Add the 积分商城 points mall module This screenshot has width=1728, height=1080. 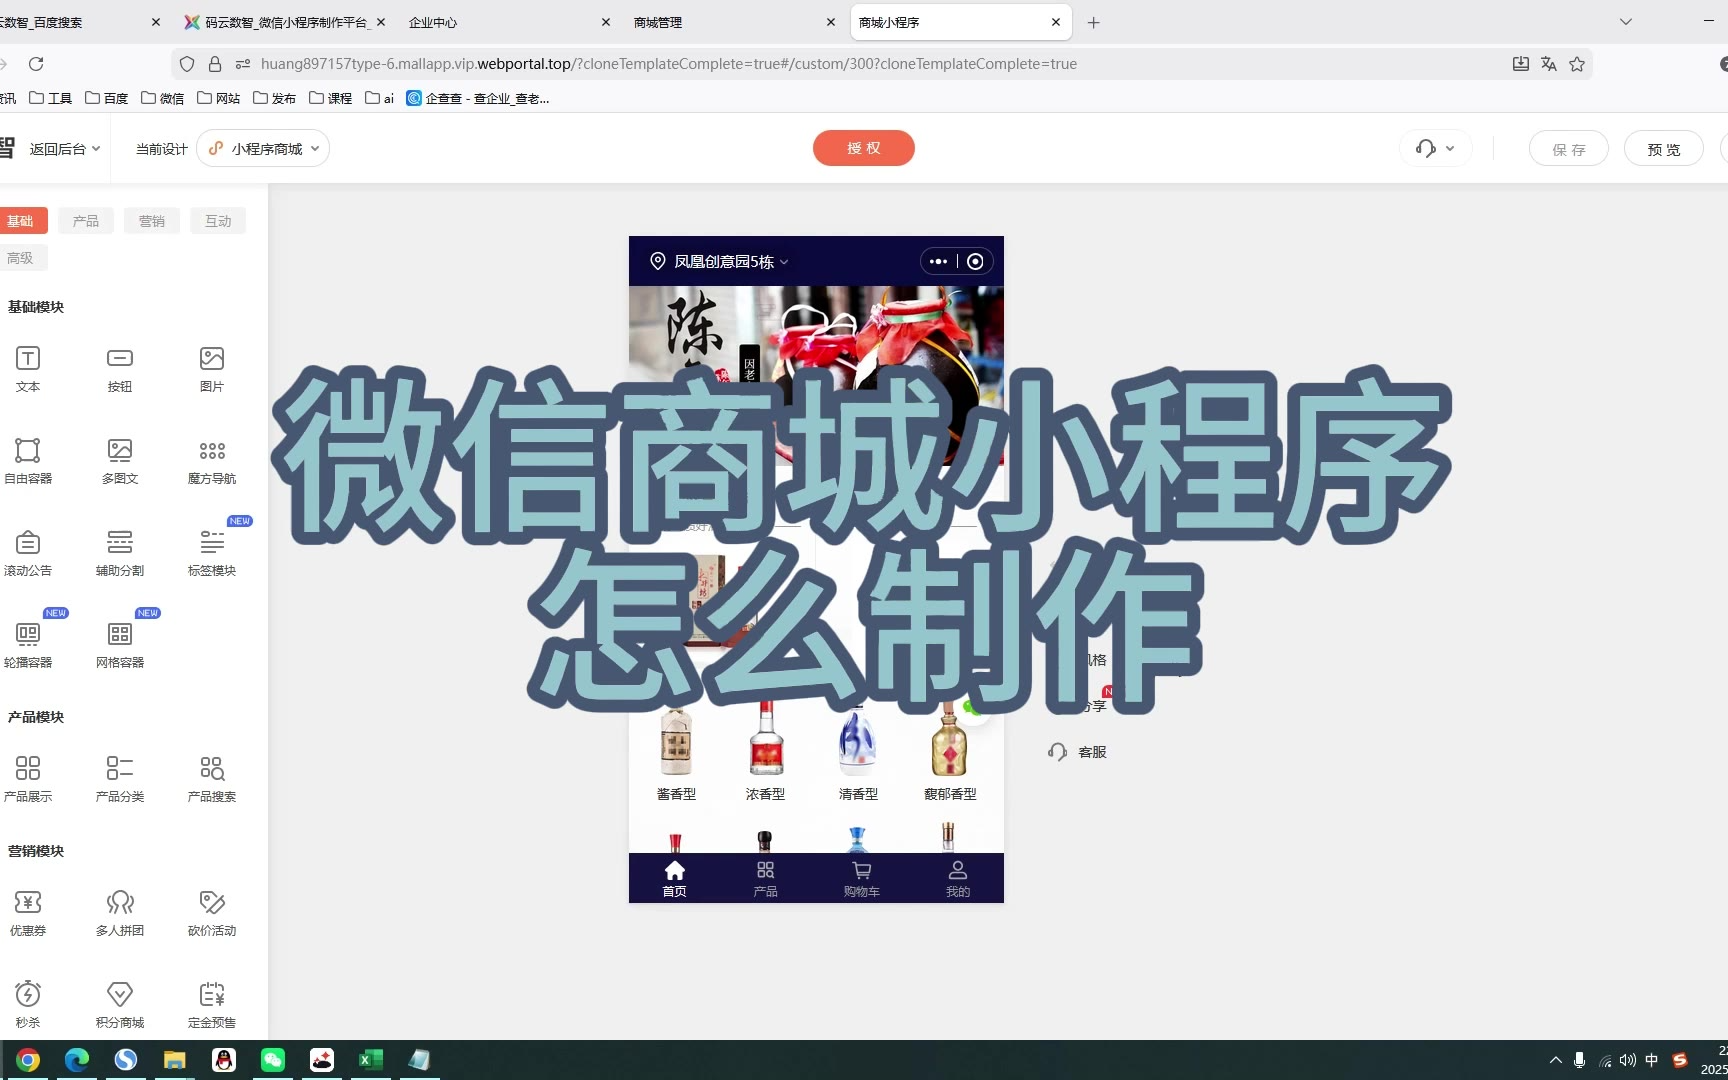pyautogui.click(x=120, y=1004)
